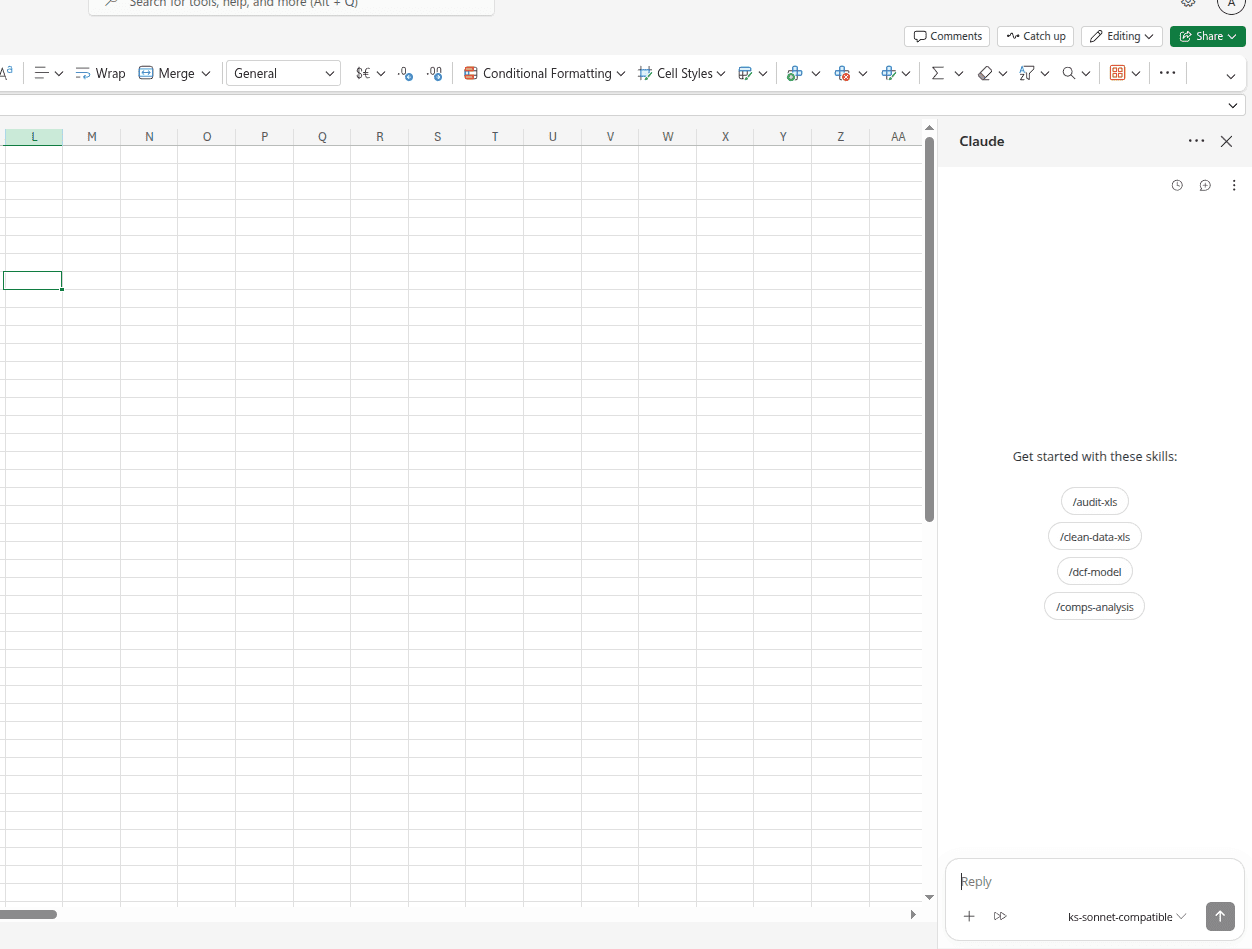Screen dimensions: 1252x949
Task: Select the /dcf-model skill
Action: tap(1095, 572)
